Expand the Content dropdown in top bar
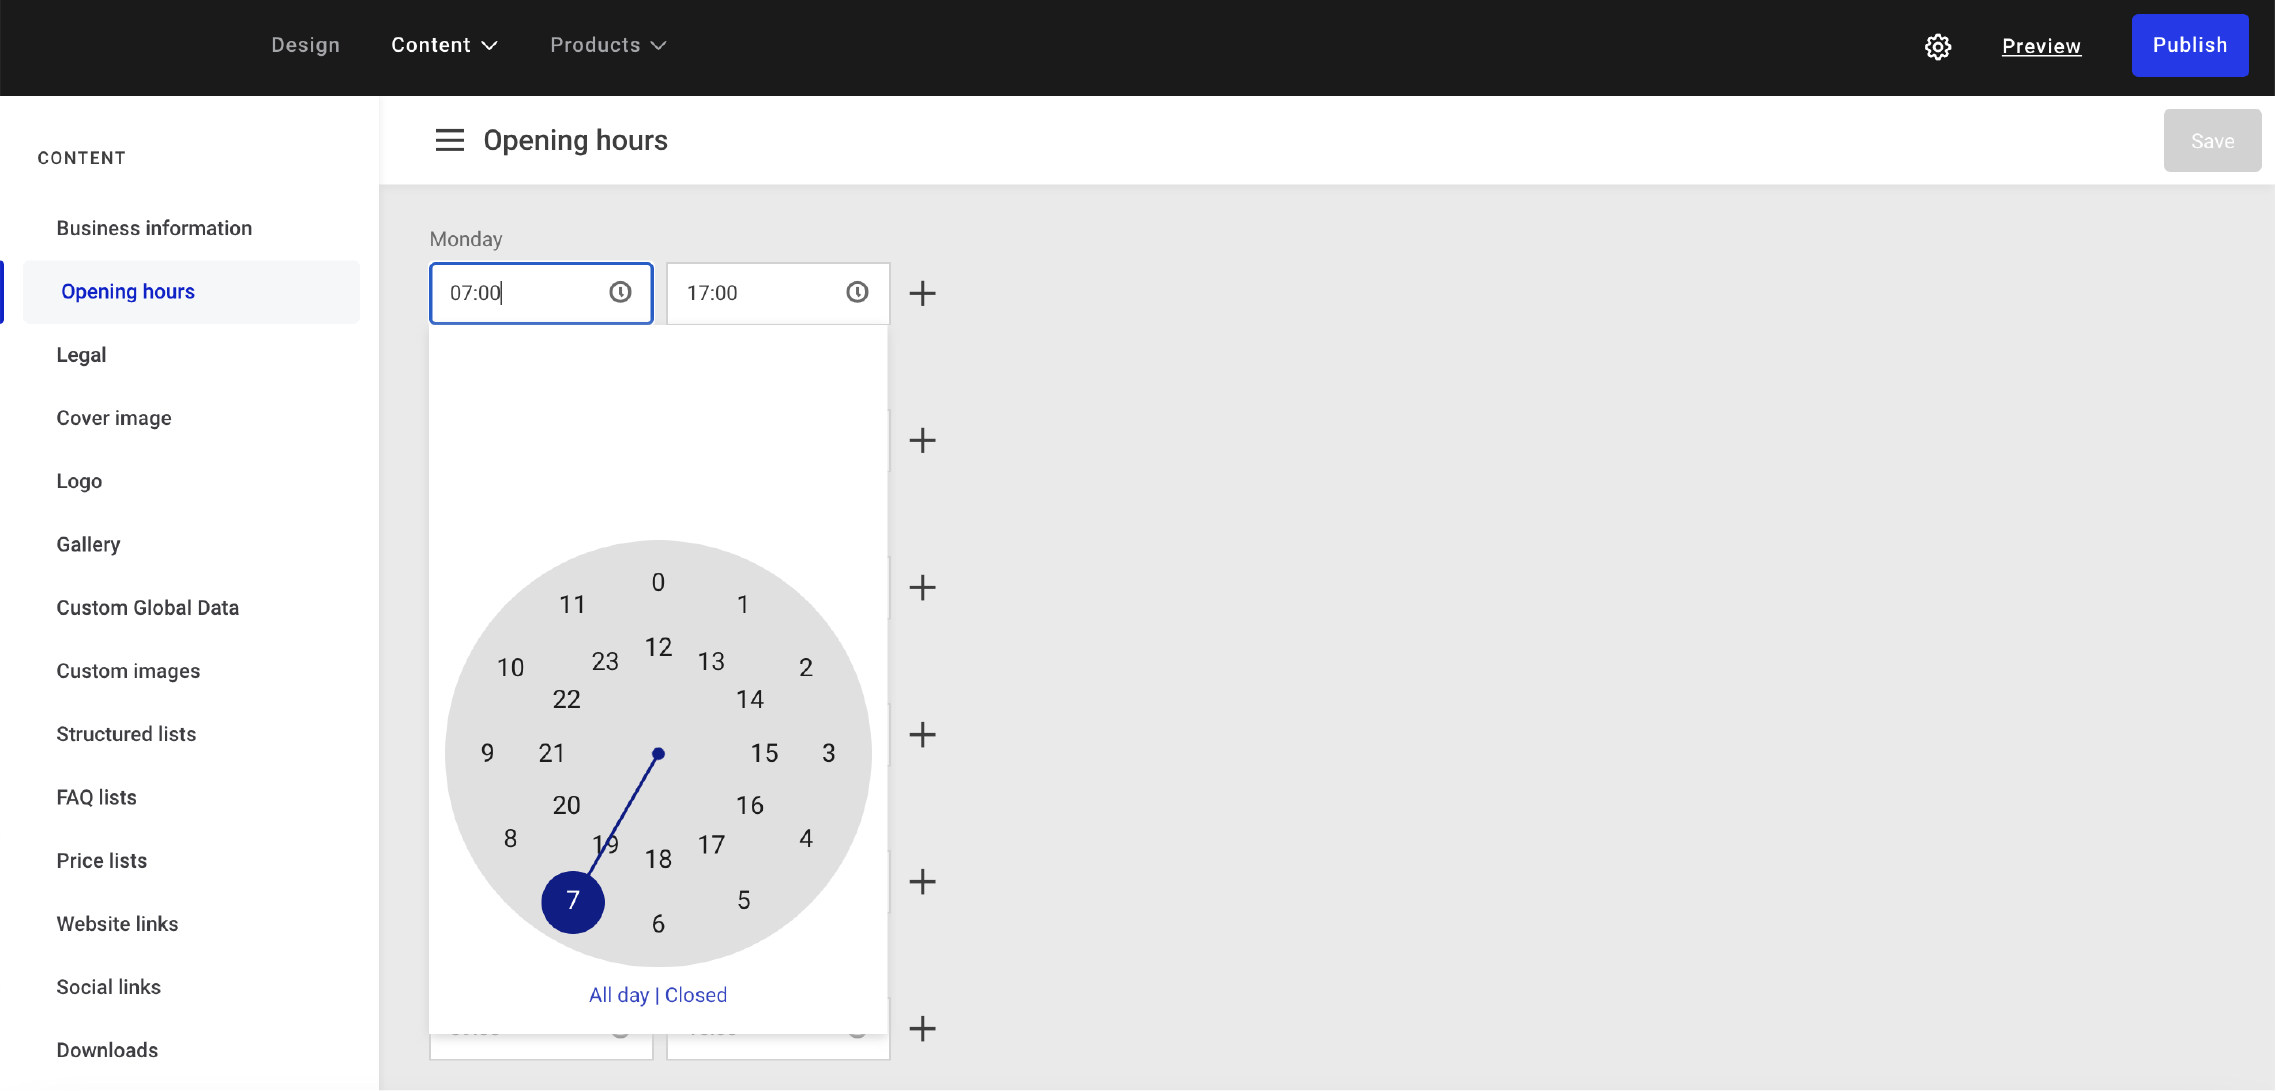Screen dimensions: 2276x1091 click(x=444, y=45)
